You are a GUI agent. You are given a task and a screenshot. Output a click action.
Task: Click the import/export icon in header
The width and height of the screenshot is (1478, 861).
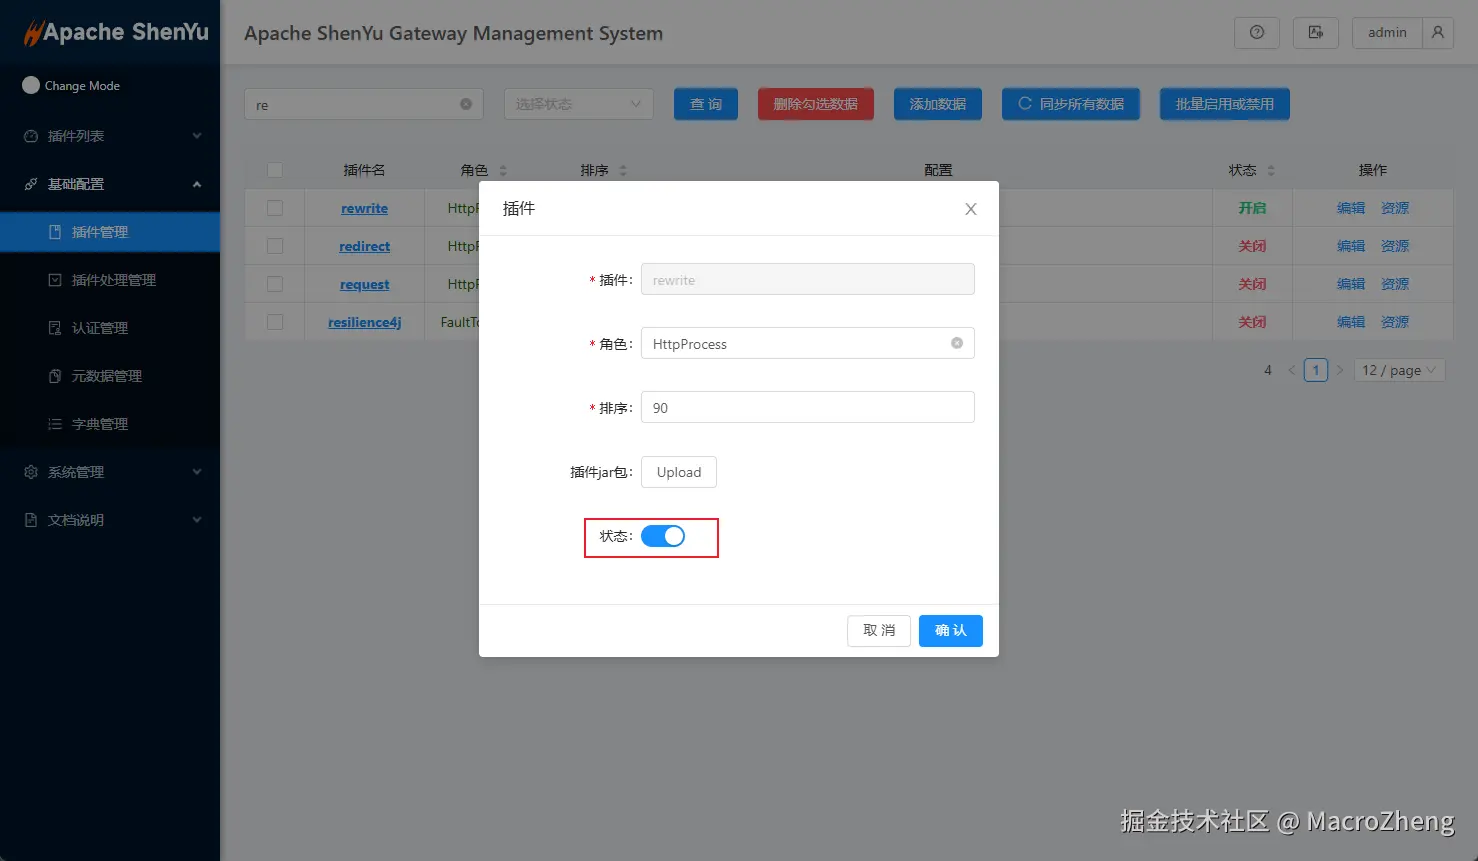point(1316,32)
